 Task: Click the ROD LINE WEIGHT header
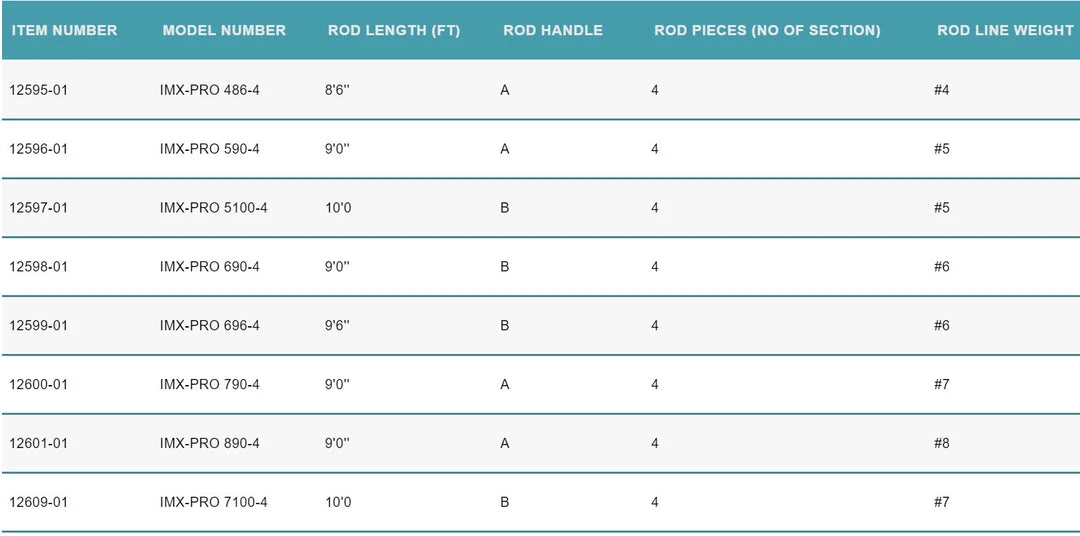1005,30
